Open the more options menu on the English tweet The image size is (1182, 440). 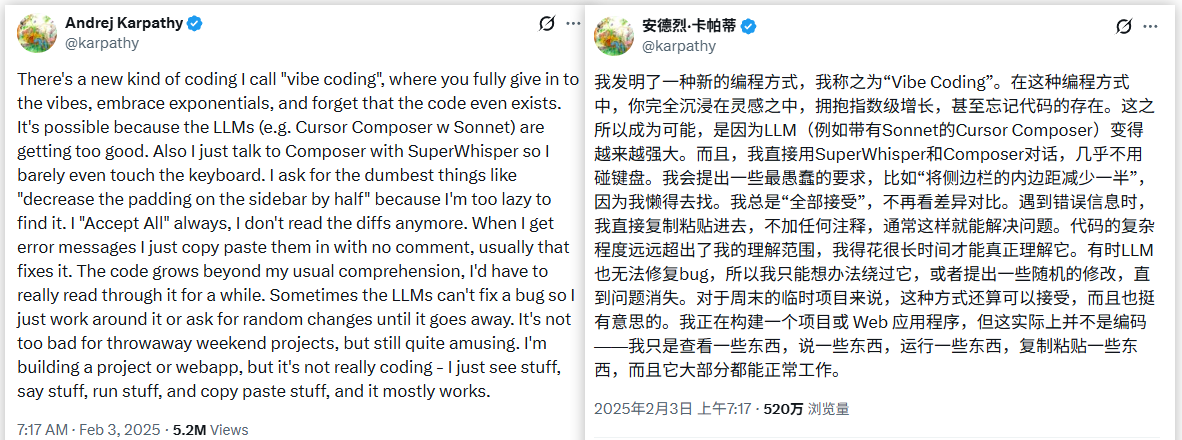pos(572,24)
